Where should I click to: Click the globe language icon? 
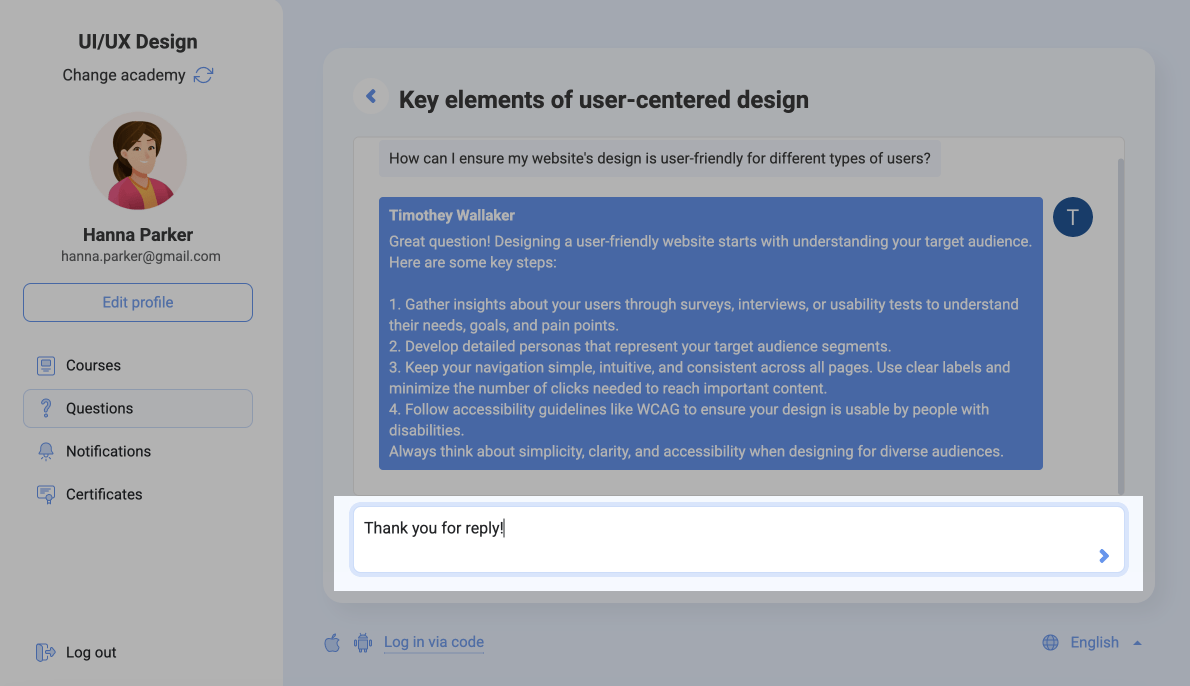click(x=1050, y=643)
